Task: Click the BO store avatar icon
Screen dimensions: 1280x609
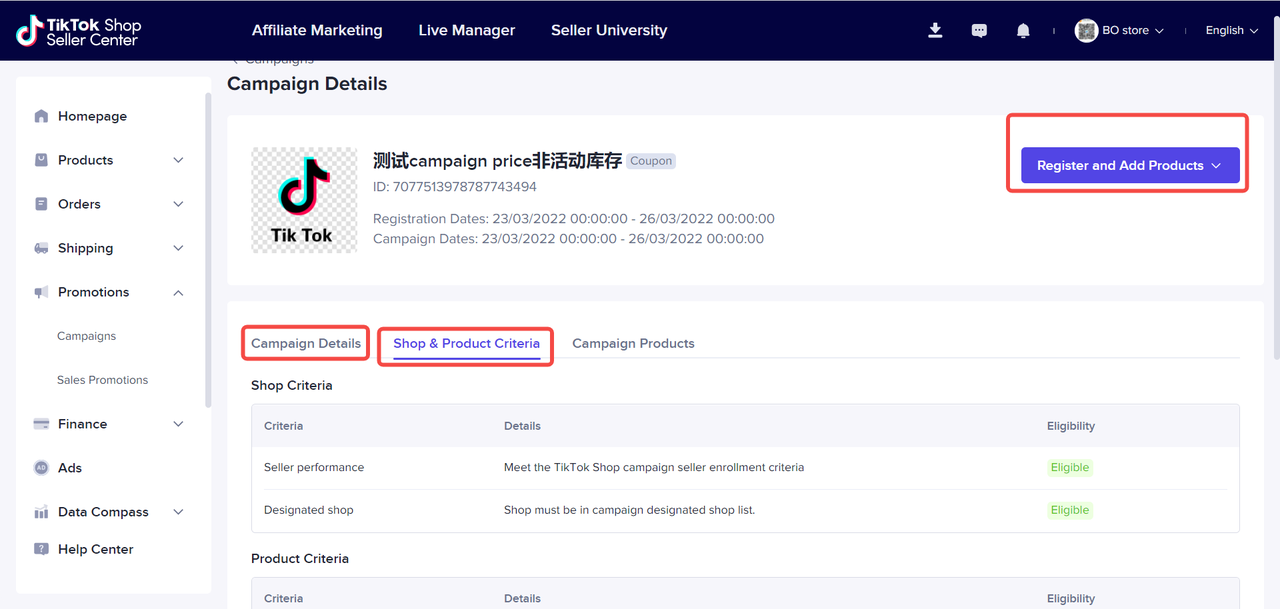Action: [1086, 31]
